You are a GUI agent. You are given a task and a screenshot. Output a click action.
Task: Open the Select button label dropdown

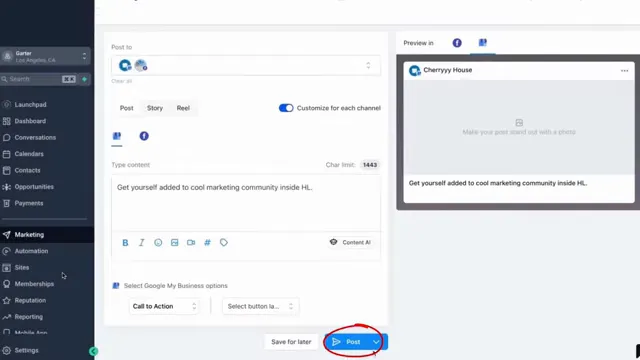pyautogui.click(x=260, y=306)
